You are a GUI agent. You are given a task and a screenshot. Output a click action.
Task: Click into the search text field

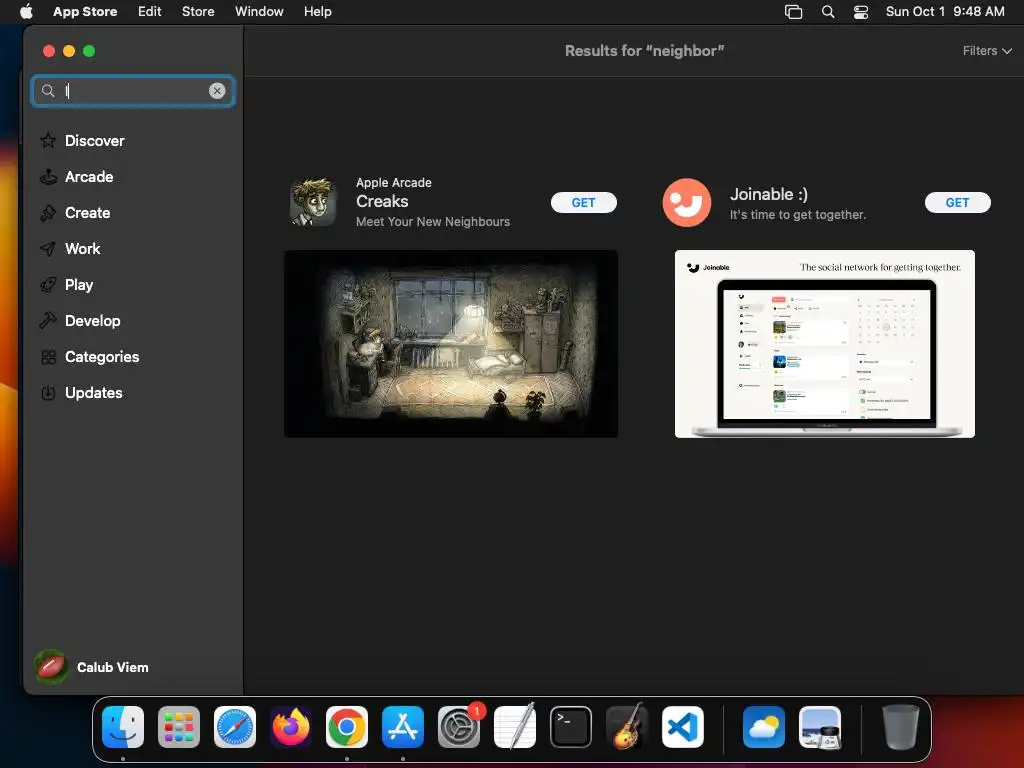tap(134, 91)
